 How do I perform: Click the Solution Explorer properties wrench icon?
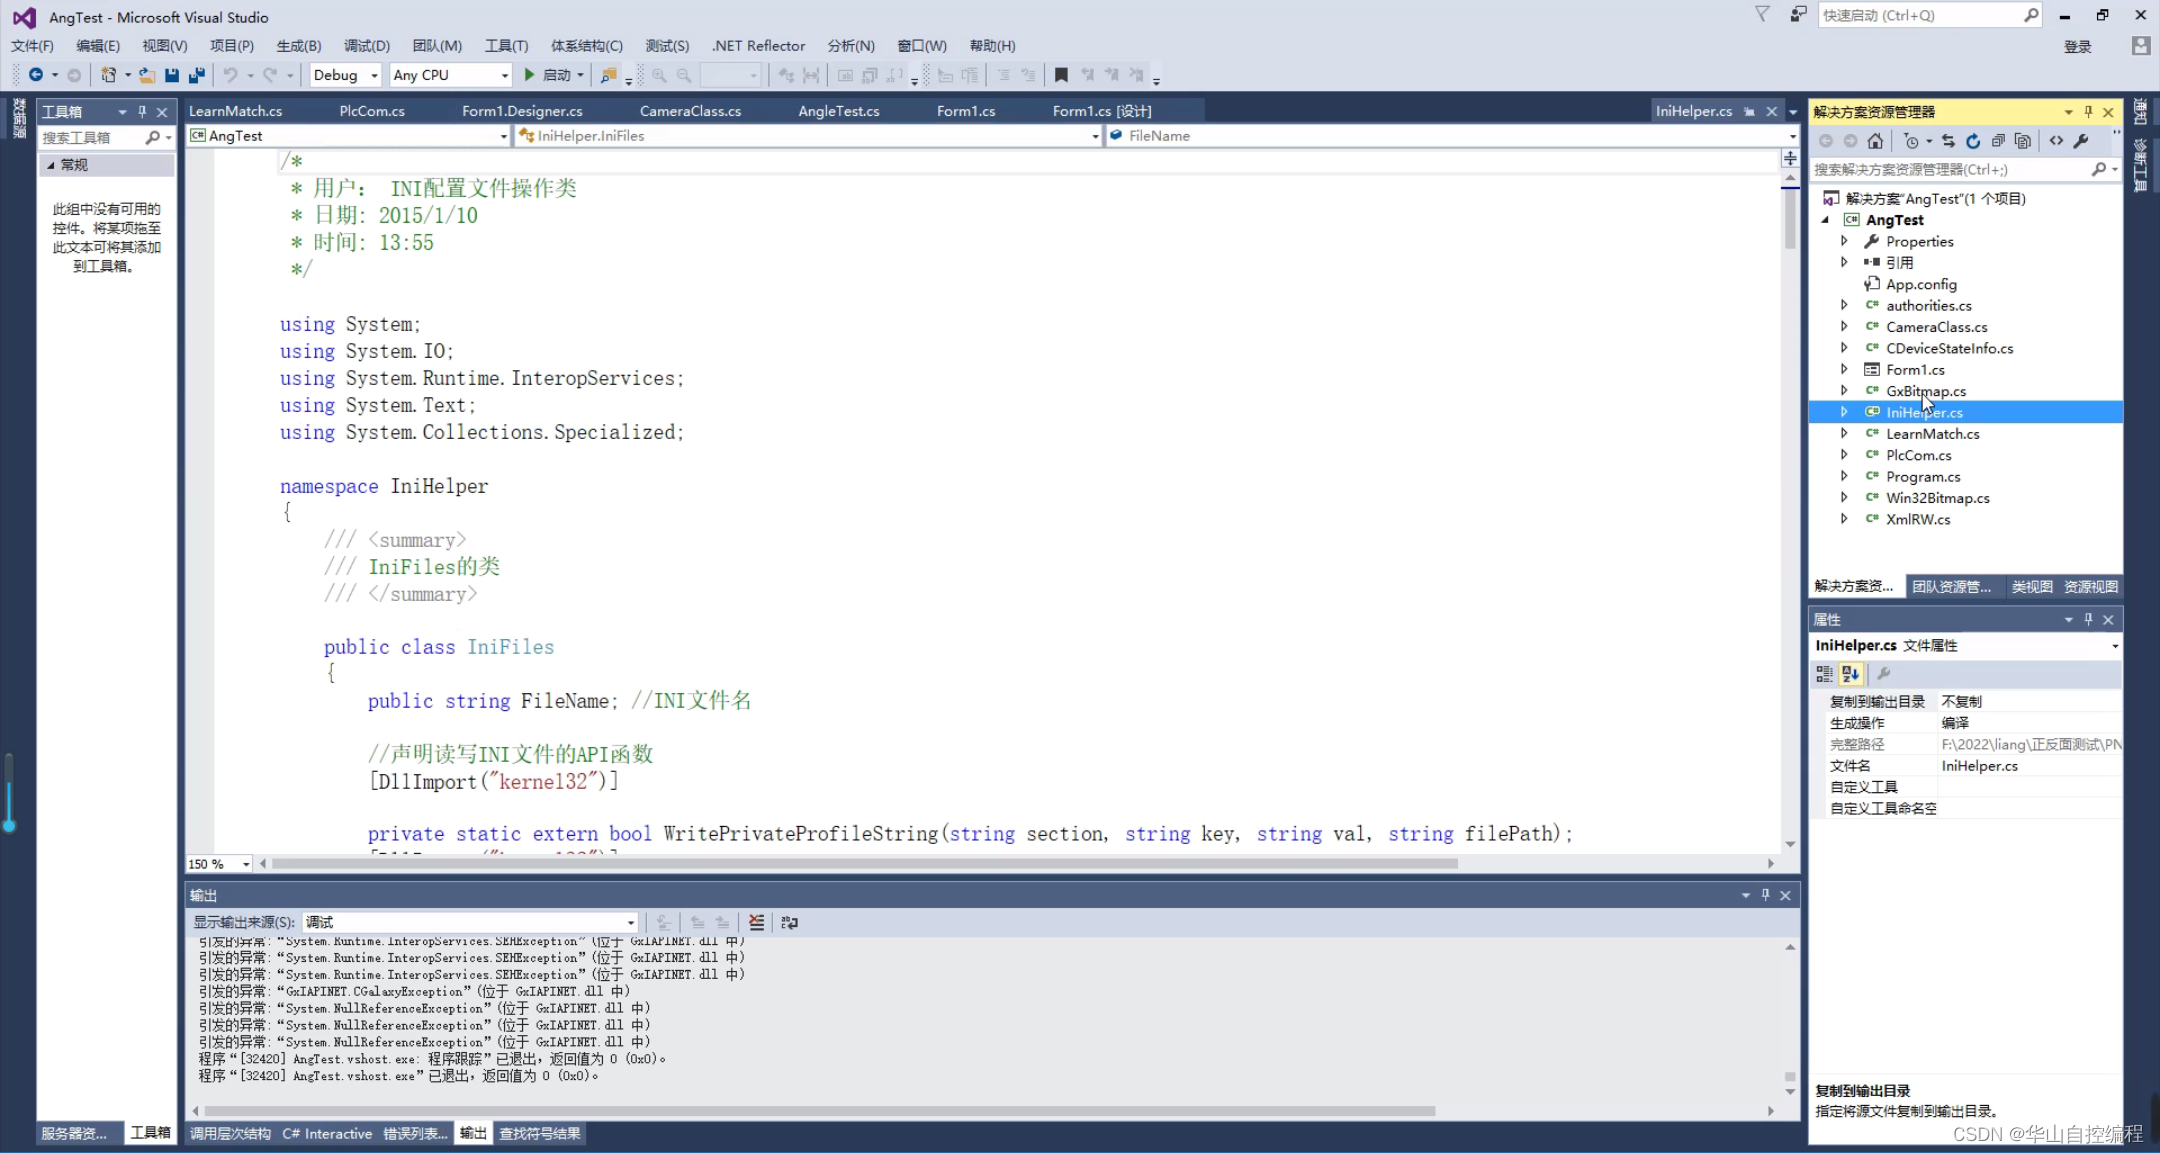2081,141
